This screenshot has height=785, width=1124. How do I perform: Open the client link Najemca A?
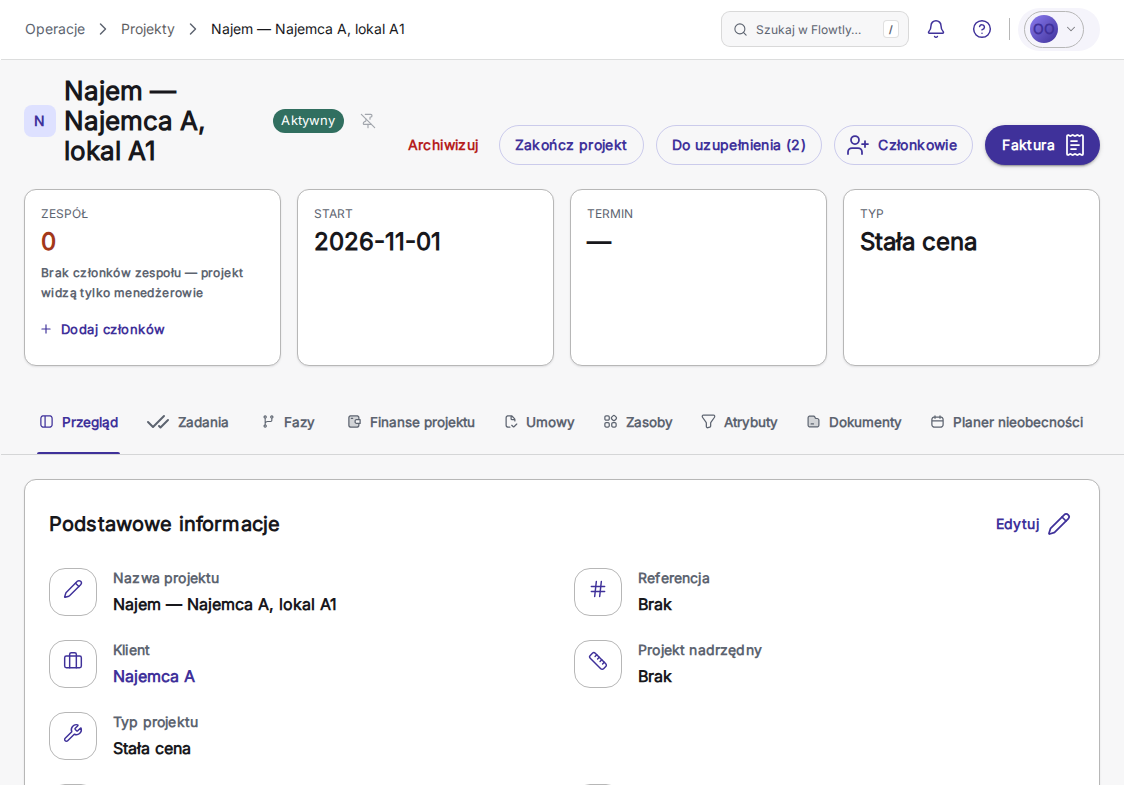point(154,676)
